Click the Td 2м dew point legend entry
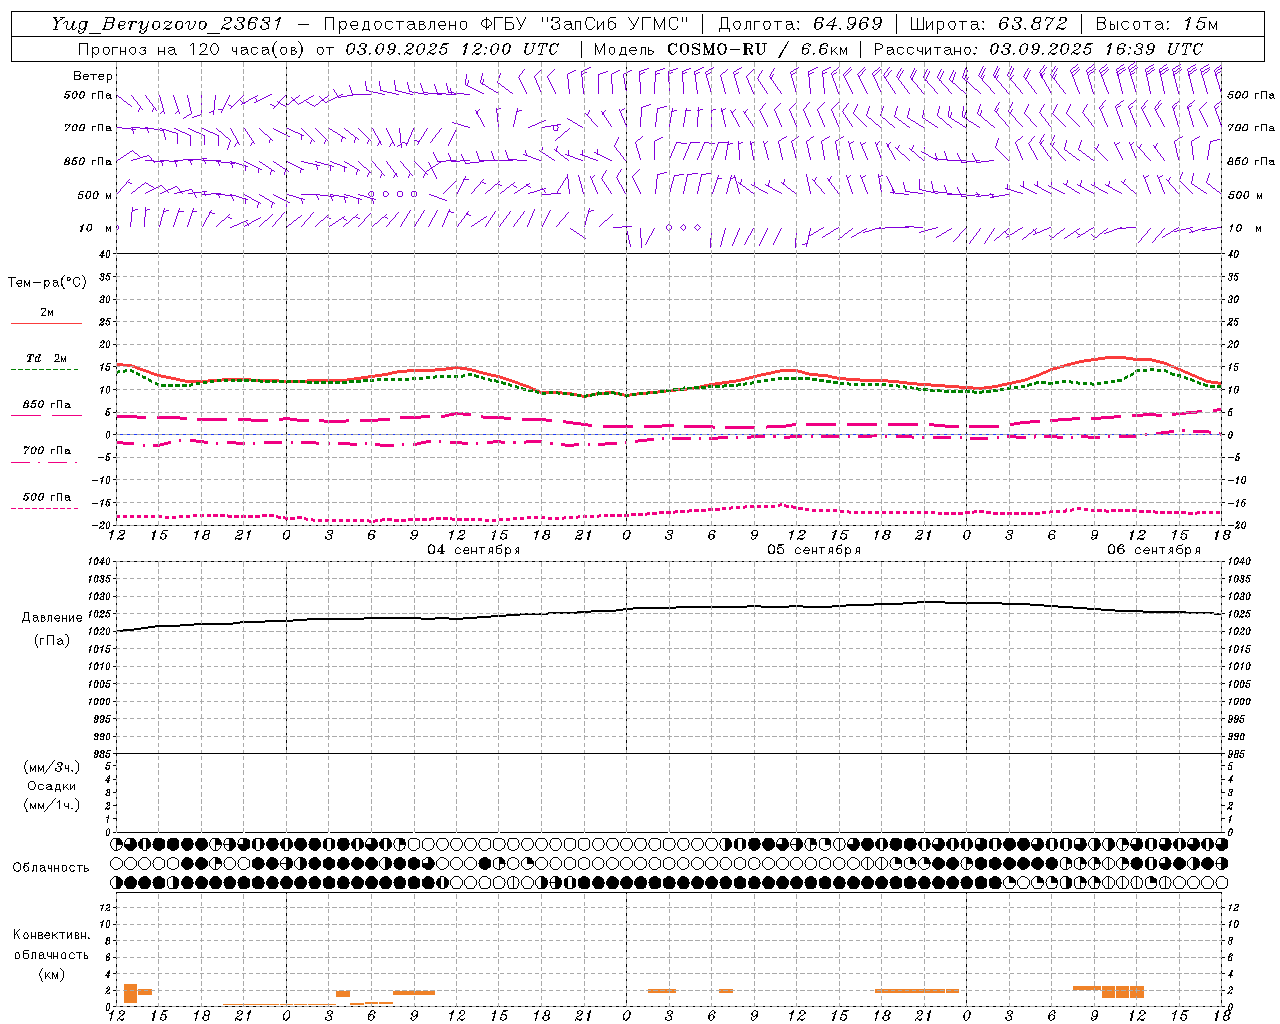The image size is (1280, 1024). point(47,358)
